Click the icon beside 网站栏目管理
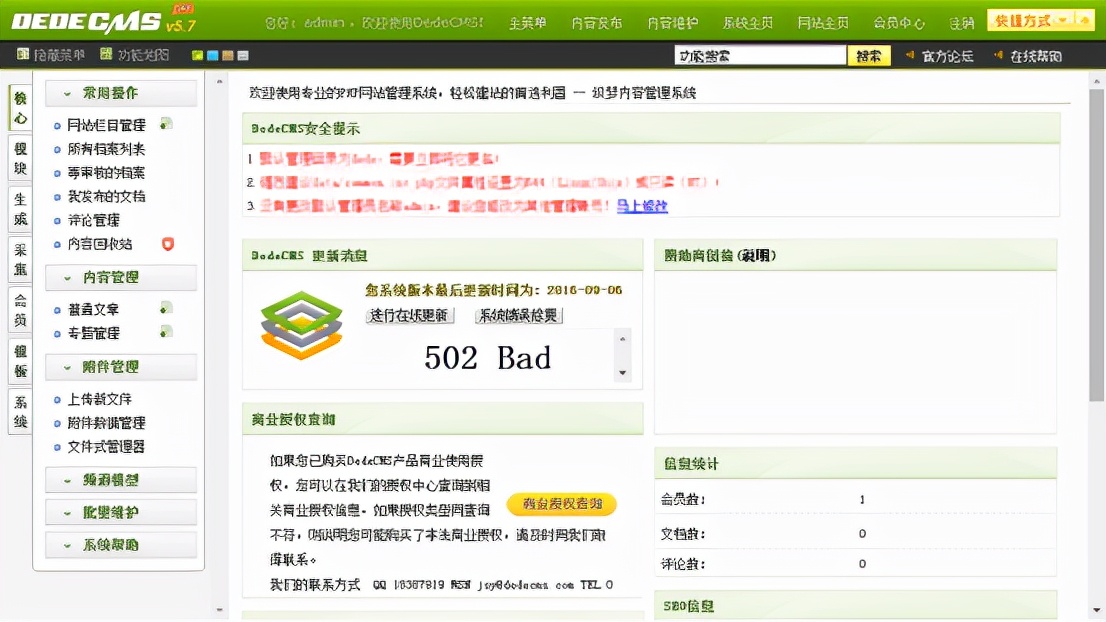 pos(166,124)
